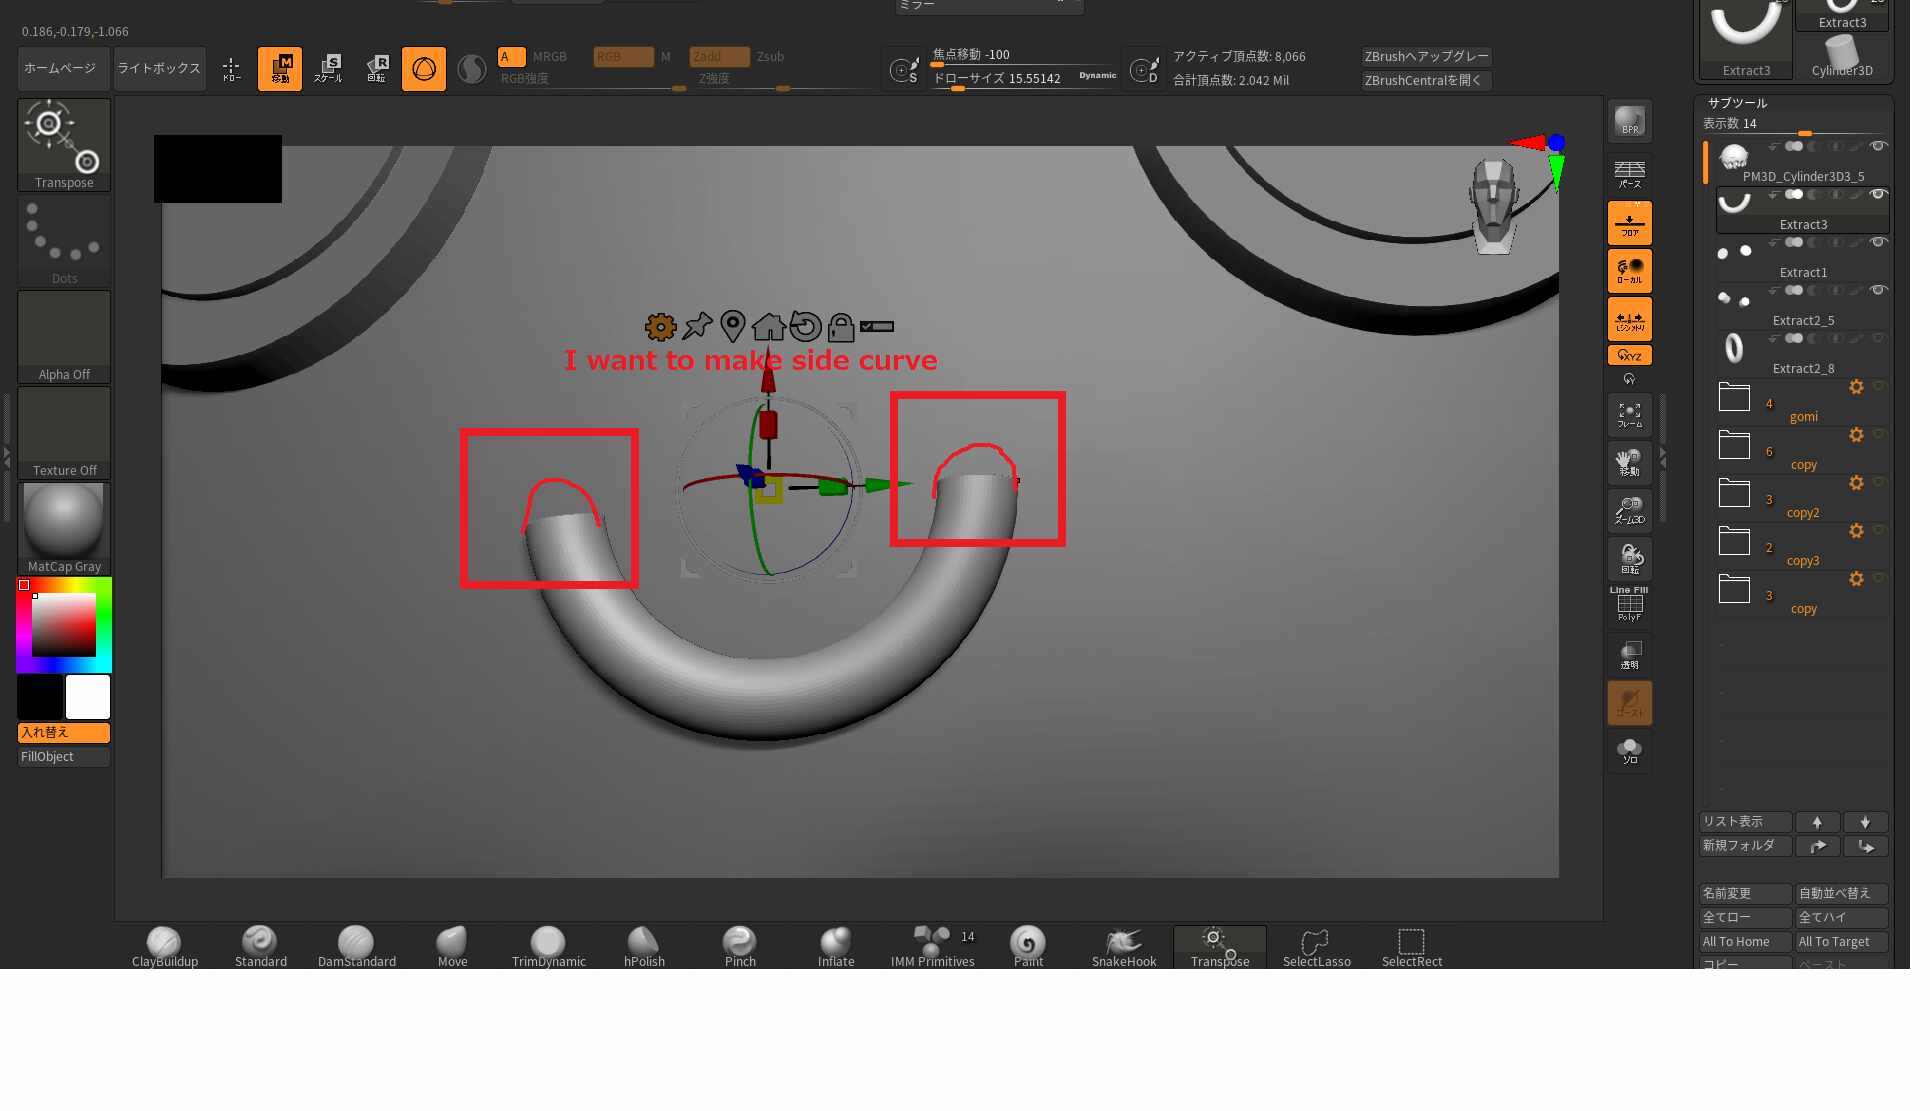Image resolution: width=1930 pixels, height=1111 pixels.
Task: Click the All To Home button
Action: click(1743, 942)
